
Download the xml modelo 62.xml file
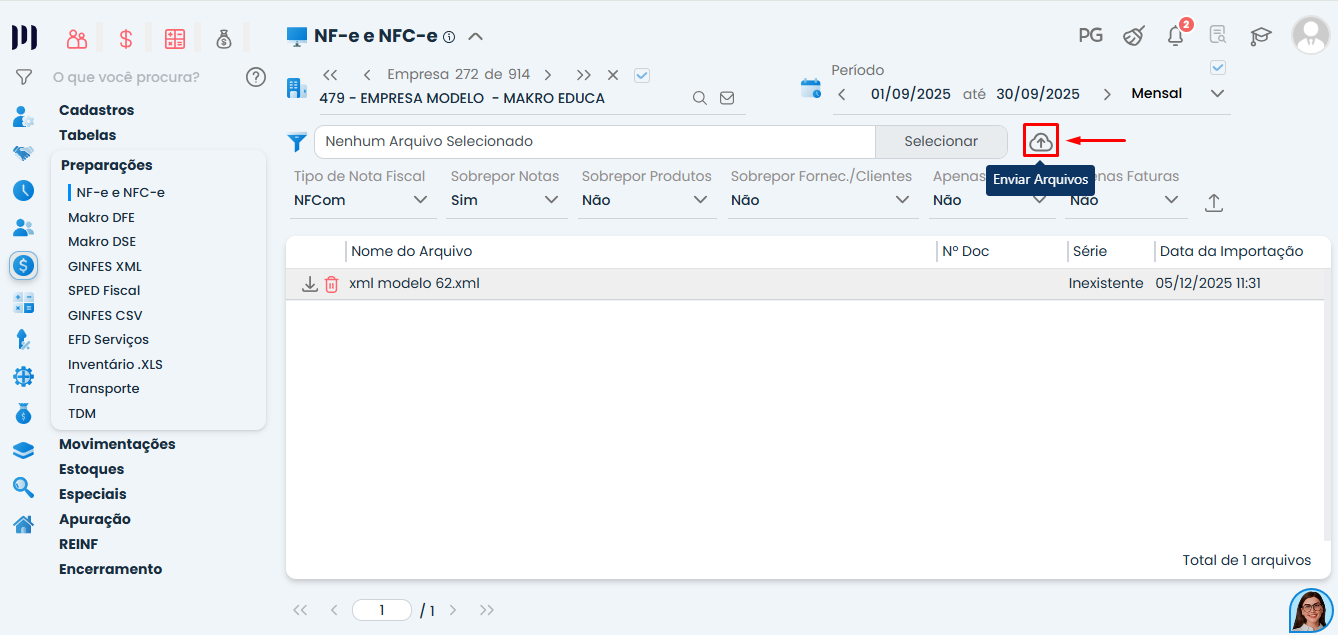point(310,284)
